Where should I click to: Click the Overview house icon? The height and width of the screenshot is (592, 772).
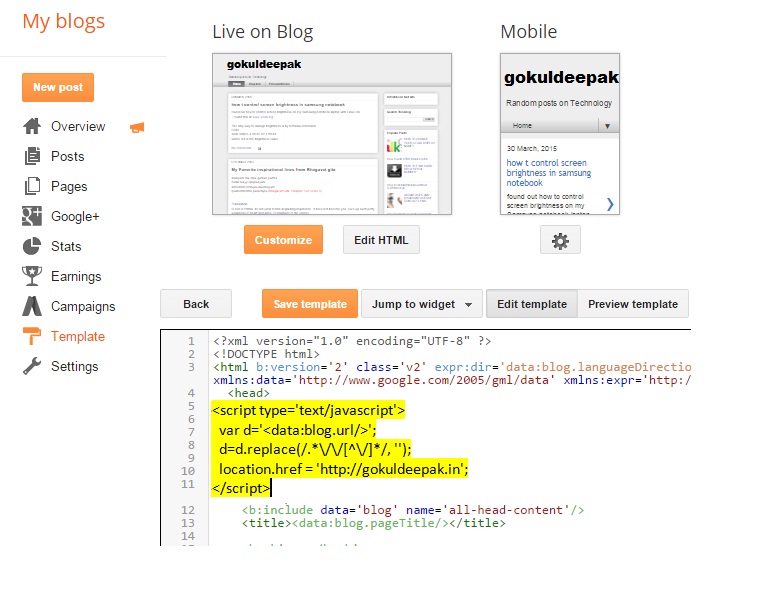[32, 126]
